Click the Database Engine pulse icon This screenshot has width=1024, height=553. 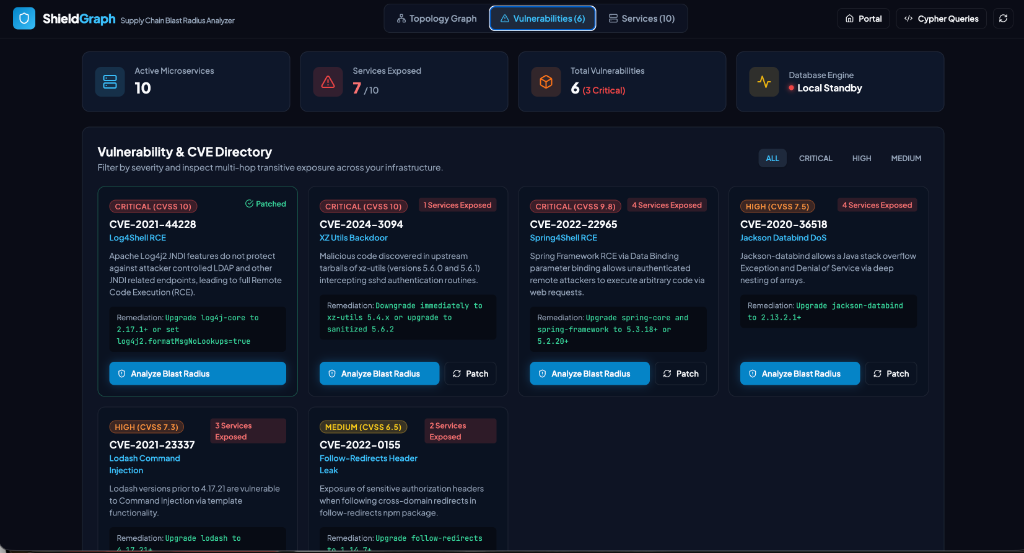[x=764, y=82]
